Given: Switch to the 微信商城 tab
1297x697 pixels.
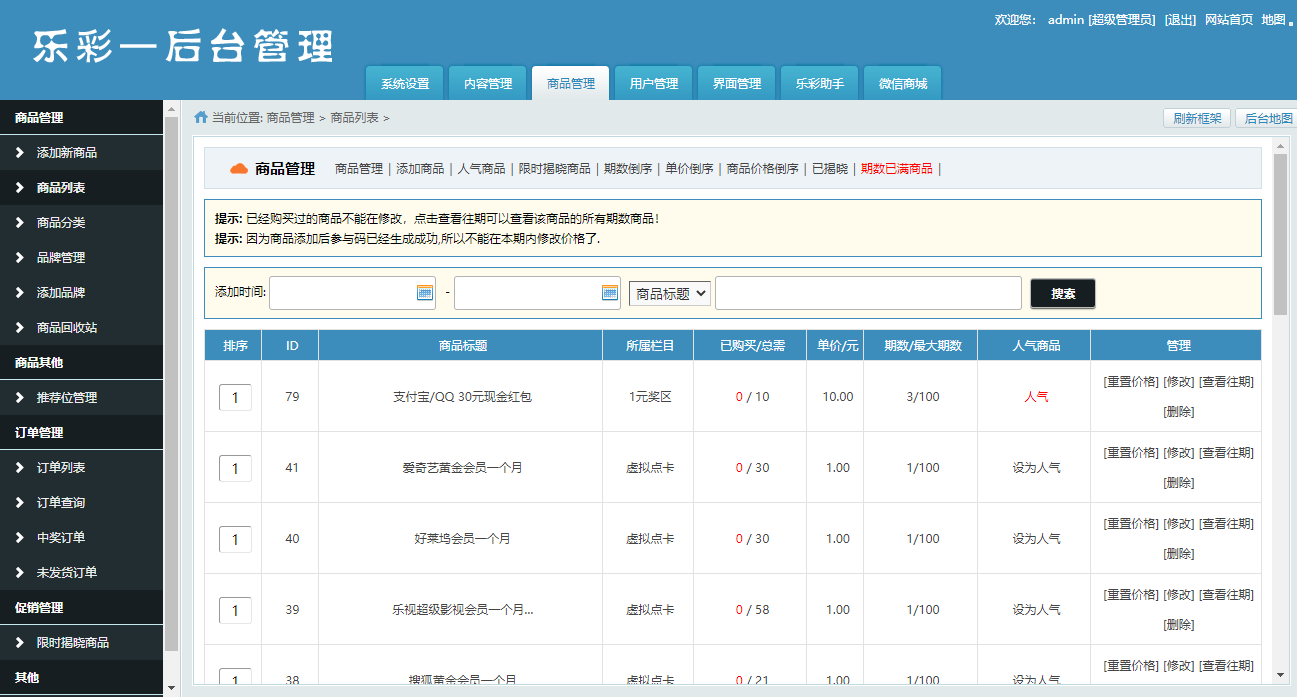Looking at the screenshot, I should (903, 84).
